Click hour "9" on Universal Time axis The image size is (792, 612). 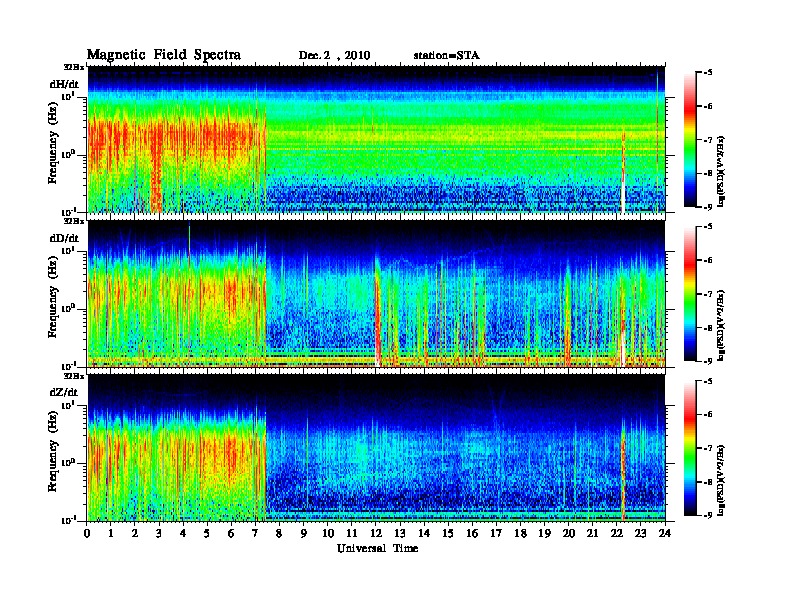(303, 533)
